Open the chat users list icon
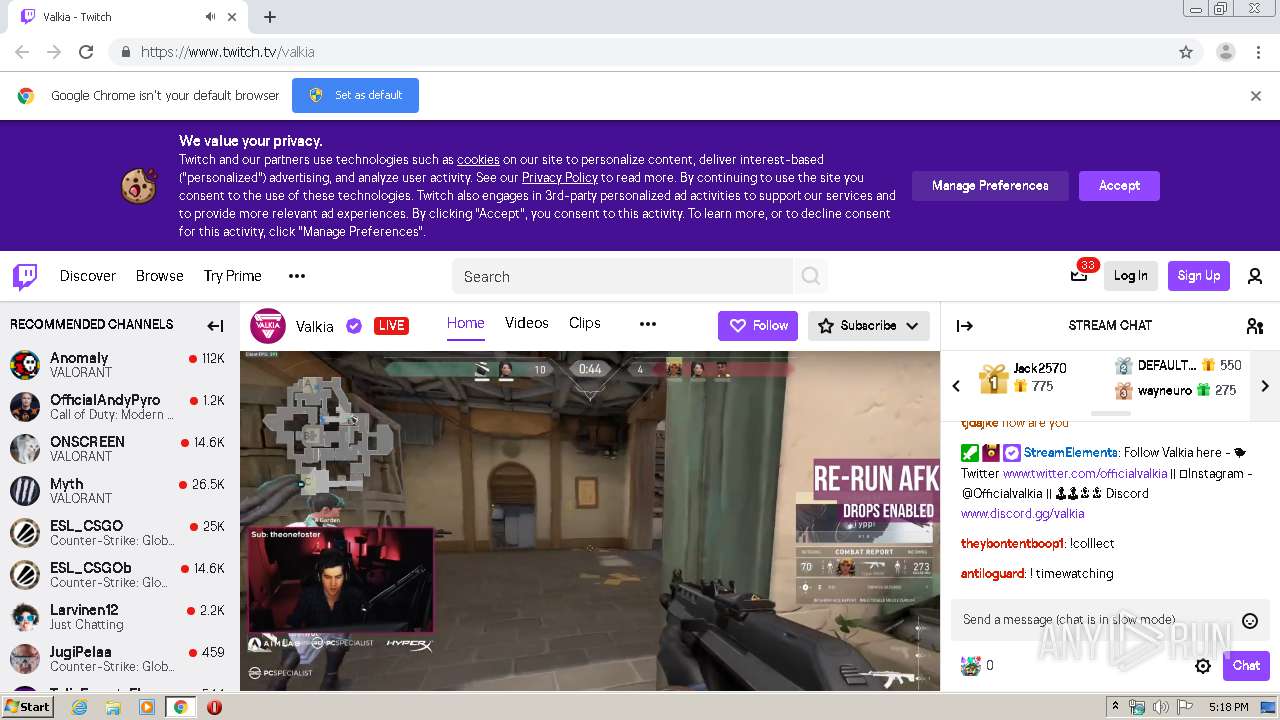Image resolution: width=1280 pixels, height=720 pixels. (x=1255, y=325)
